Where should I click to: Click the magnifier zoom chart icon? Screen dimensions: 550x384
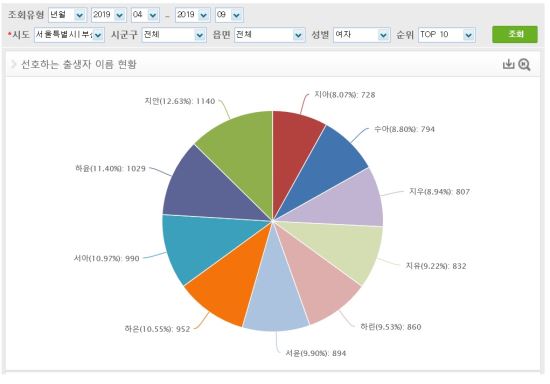[x=524, y=65]
